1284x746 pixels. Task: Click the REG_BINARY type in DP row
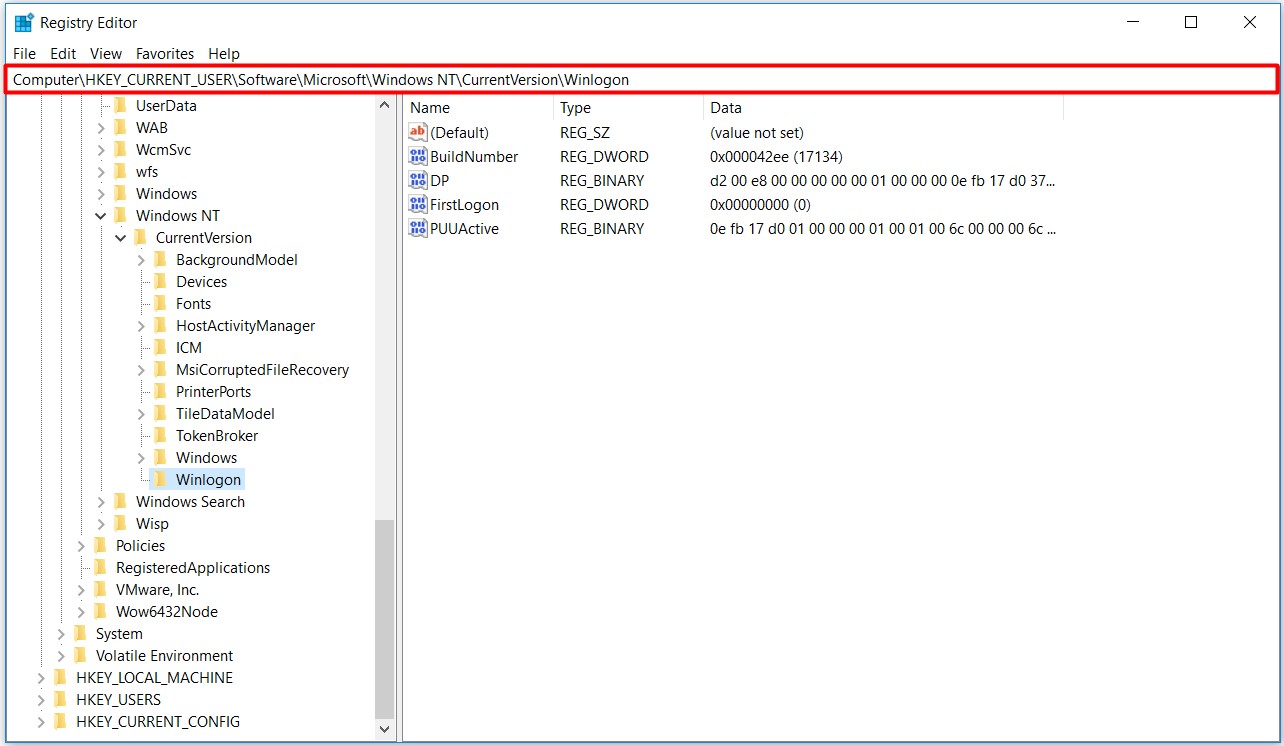point(602,180)
